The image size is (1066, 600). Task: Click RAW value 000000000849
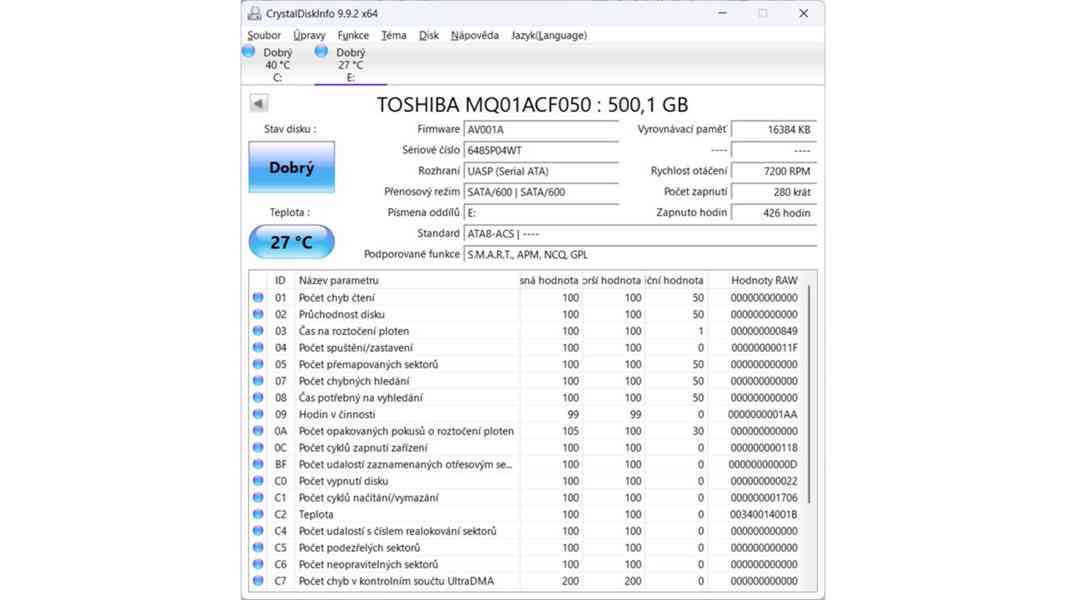pos(764,331)
